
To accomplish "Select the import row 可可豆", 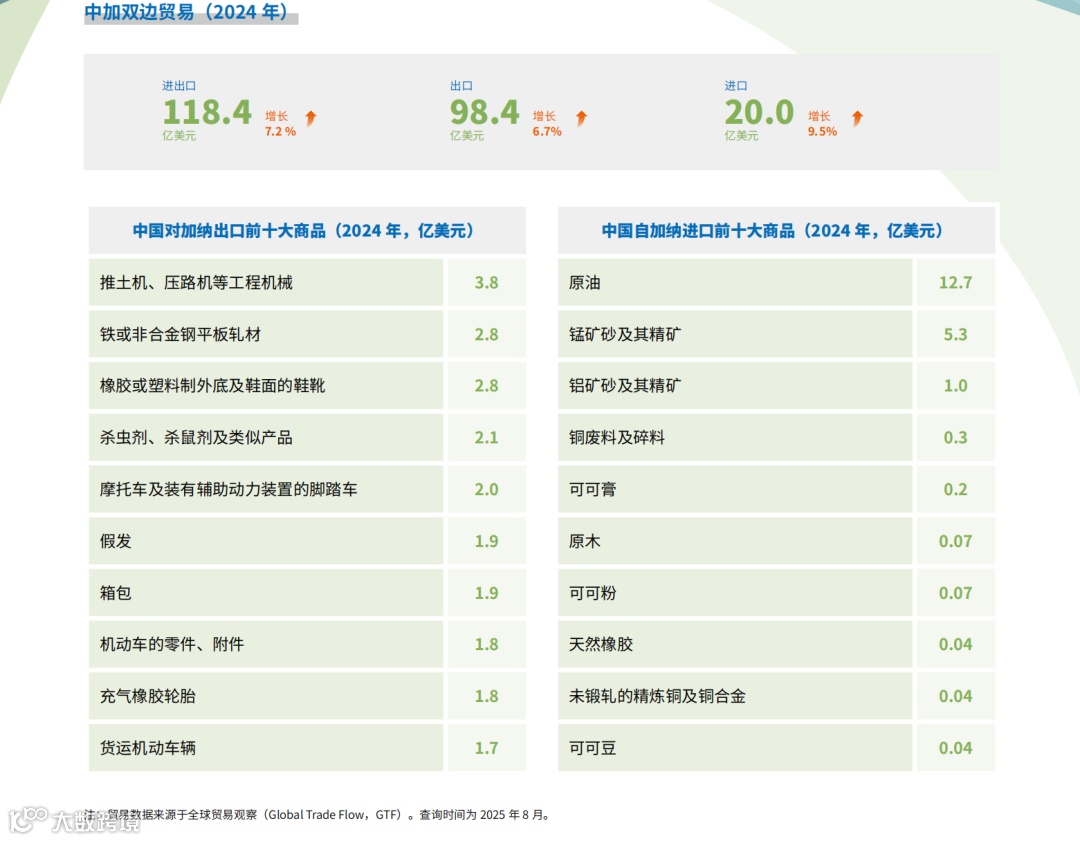I will [735, 747].
